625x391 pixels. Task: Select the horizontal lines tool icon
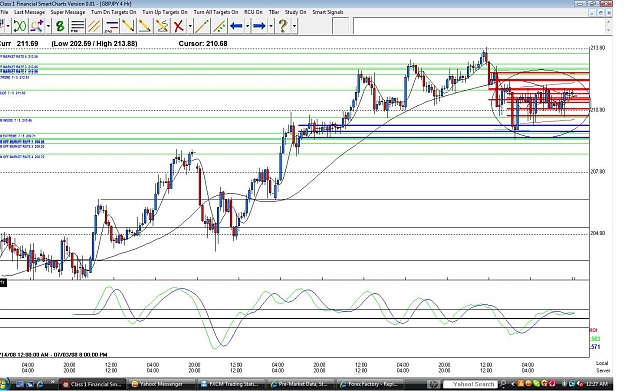[x=77, y=26]
